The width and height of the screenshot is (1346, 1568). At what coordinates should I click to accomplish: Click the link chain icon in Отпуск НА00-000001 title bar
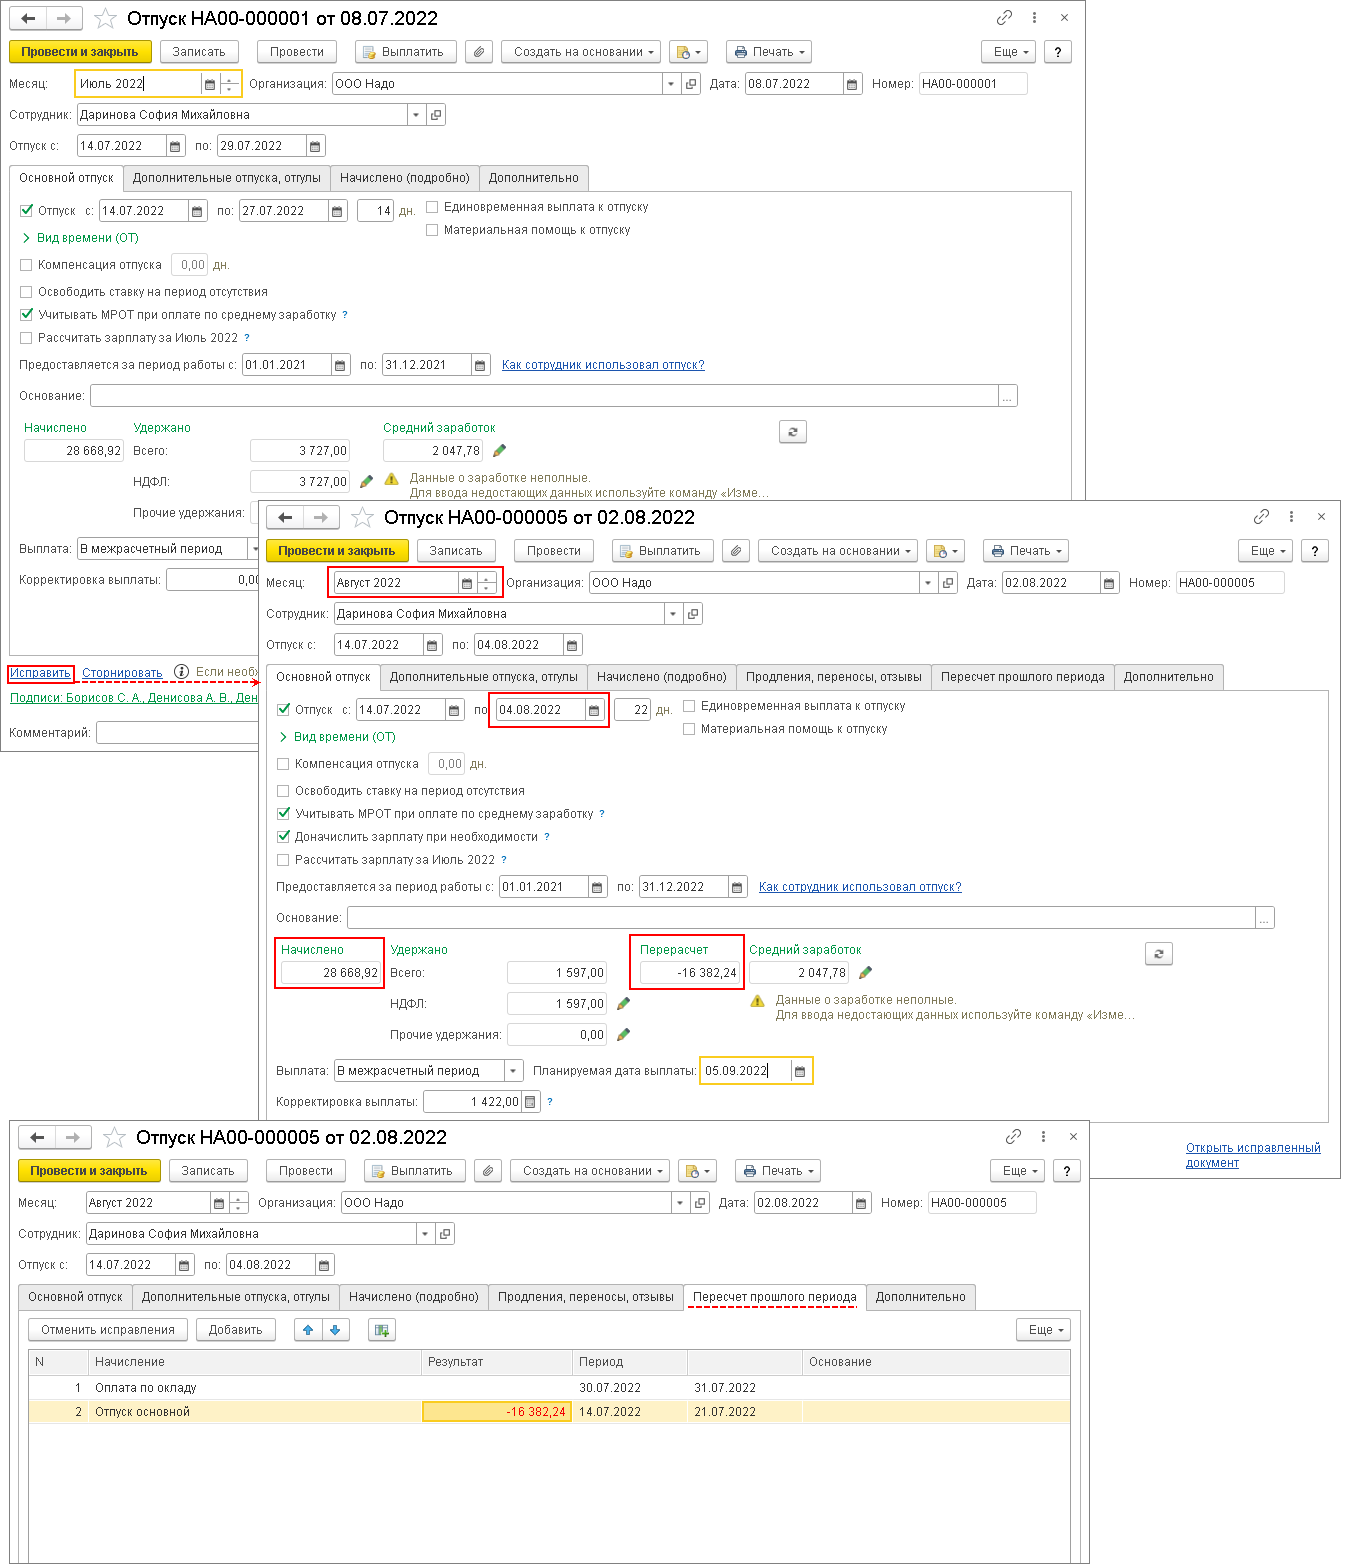(x=1004, y=17)
